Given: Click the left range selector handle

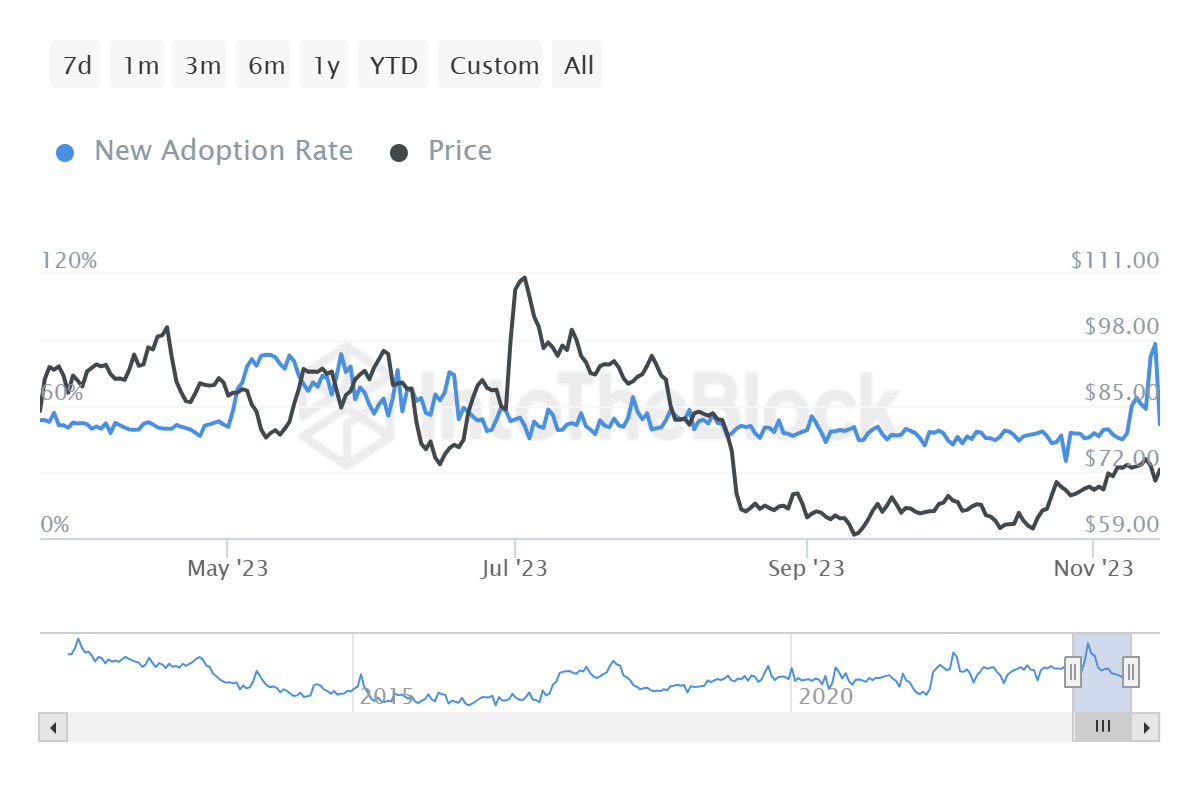Looking at the screenshot, I should [x=1072, y=673].
